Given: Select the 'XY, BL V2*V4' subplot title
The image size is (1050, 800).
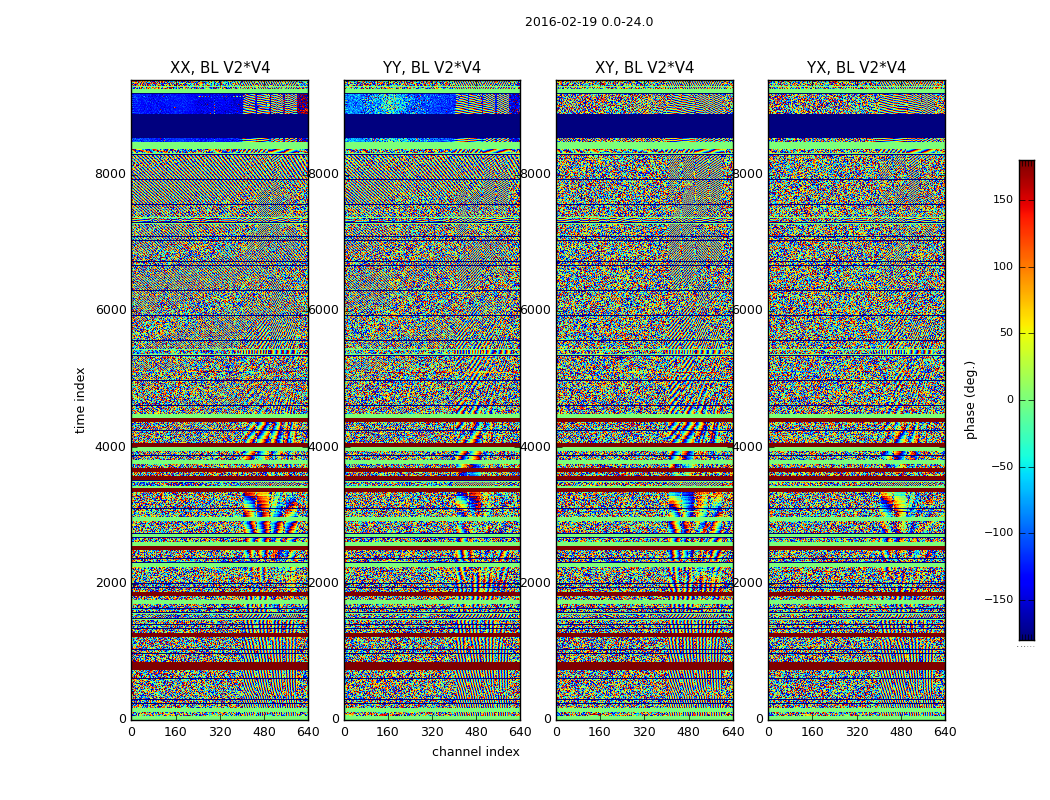Looking at the screenshot, I should tap(644, 68).
